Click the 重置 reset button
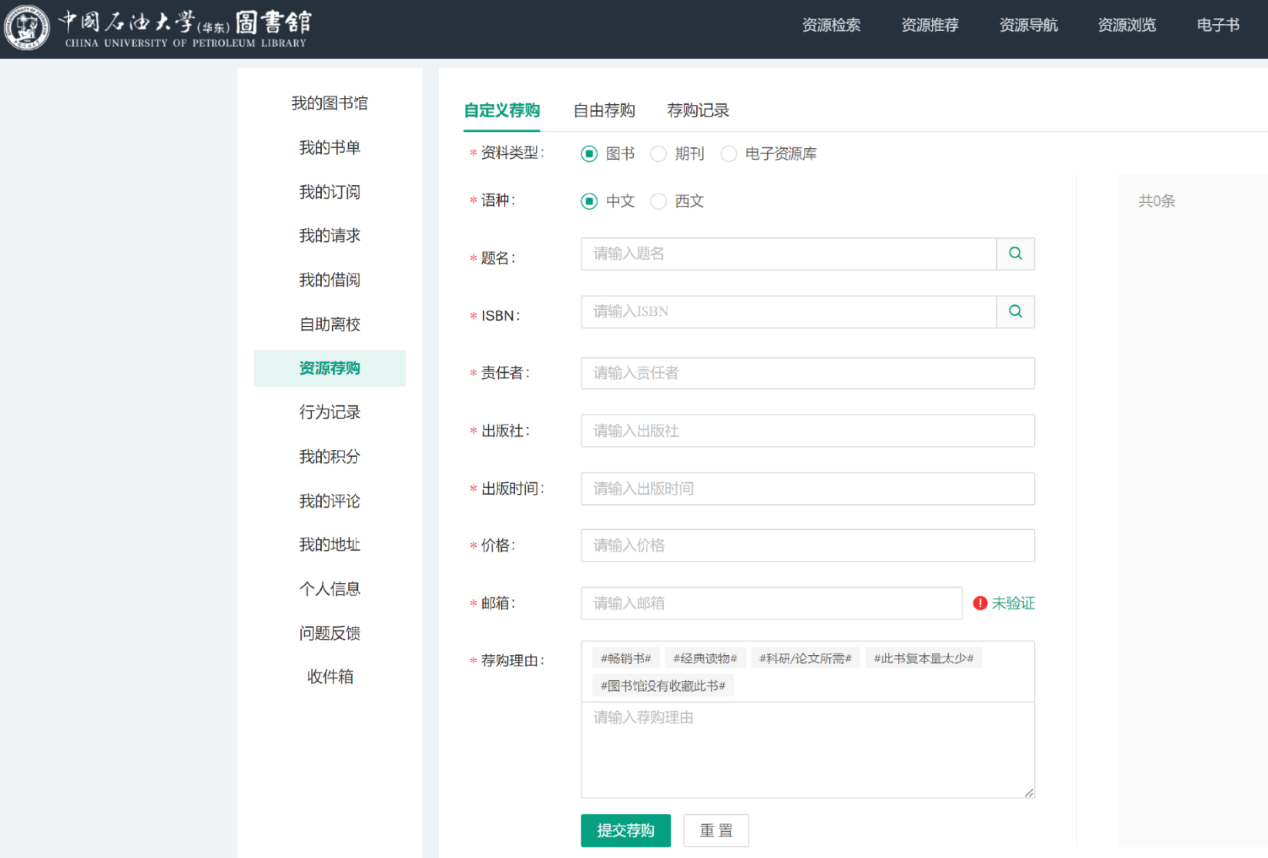Image resolution: width=1268 pixels, height=858 pixels. [x=715, y=830]
